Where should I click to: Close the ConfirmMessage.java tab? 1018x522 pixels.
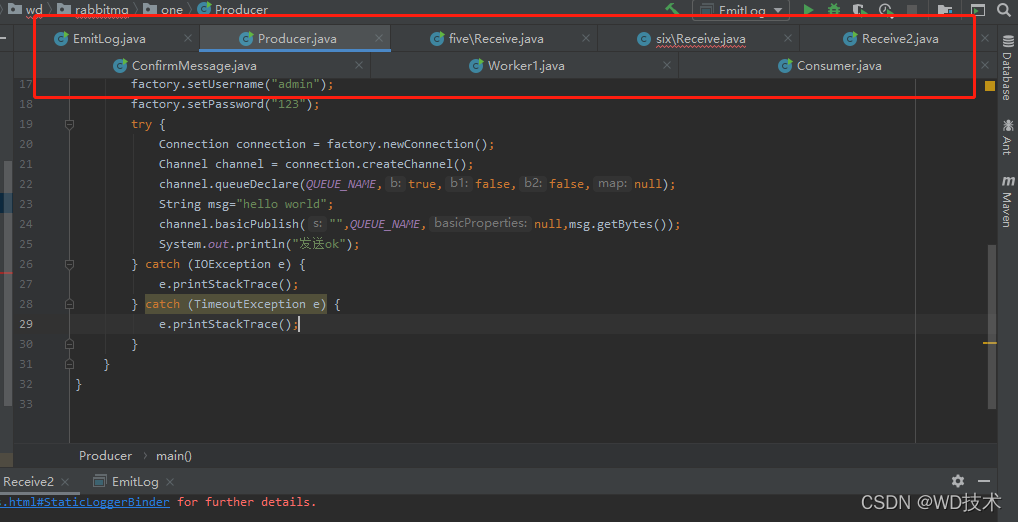pos(358,66)
